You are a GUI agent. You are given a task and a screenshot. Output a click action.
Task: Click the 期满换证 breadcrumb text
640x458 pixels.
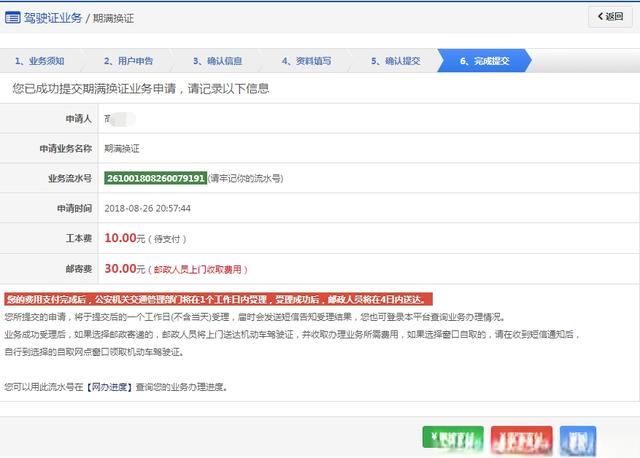(113, 18)
